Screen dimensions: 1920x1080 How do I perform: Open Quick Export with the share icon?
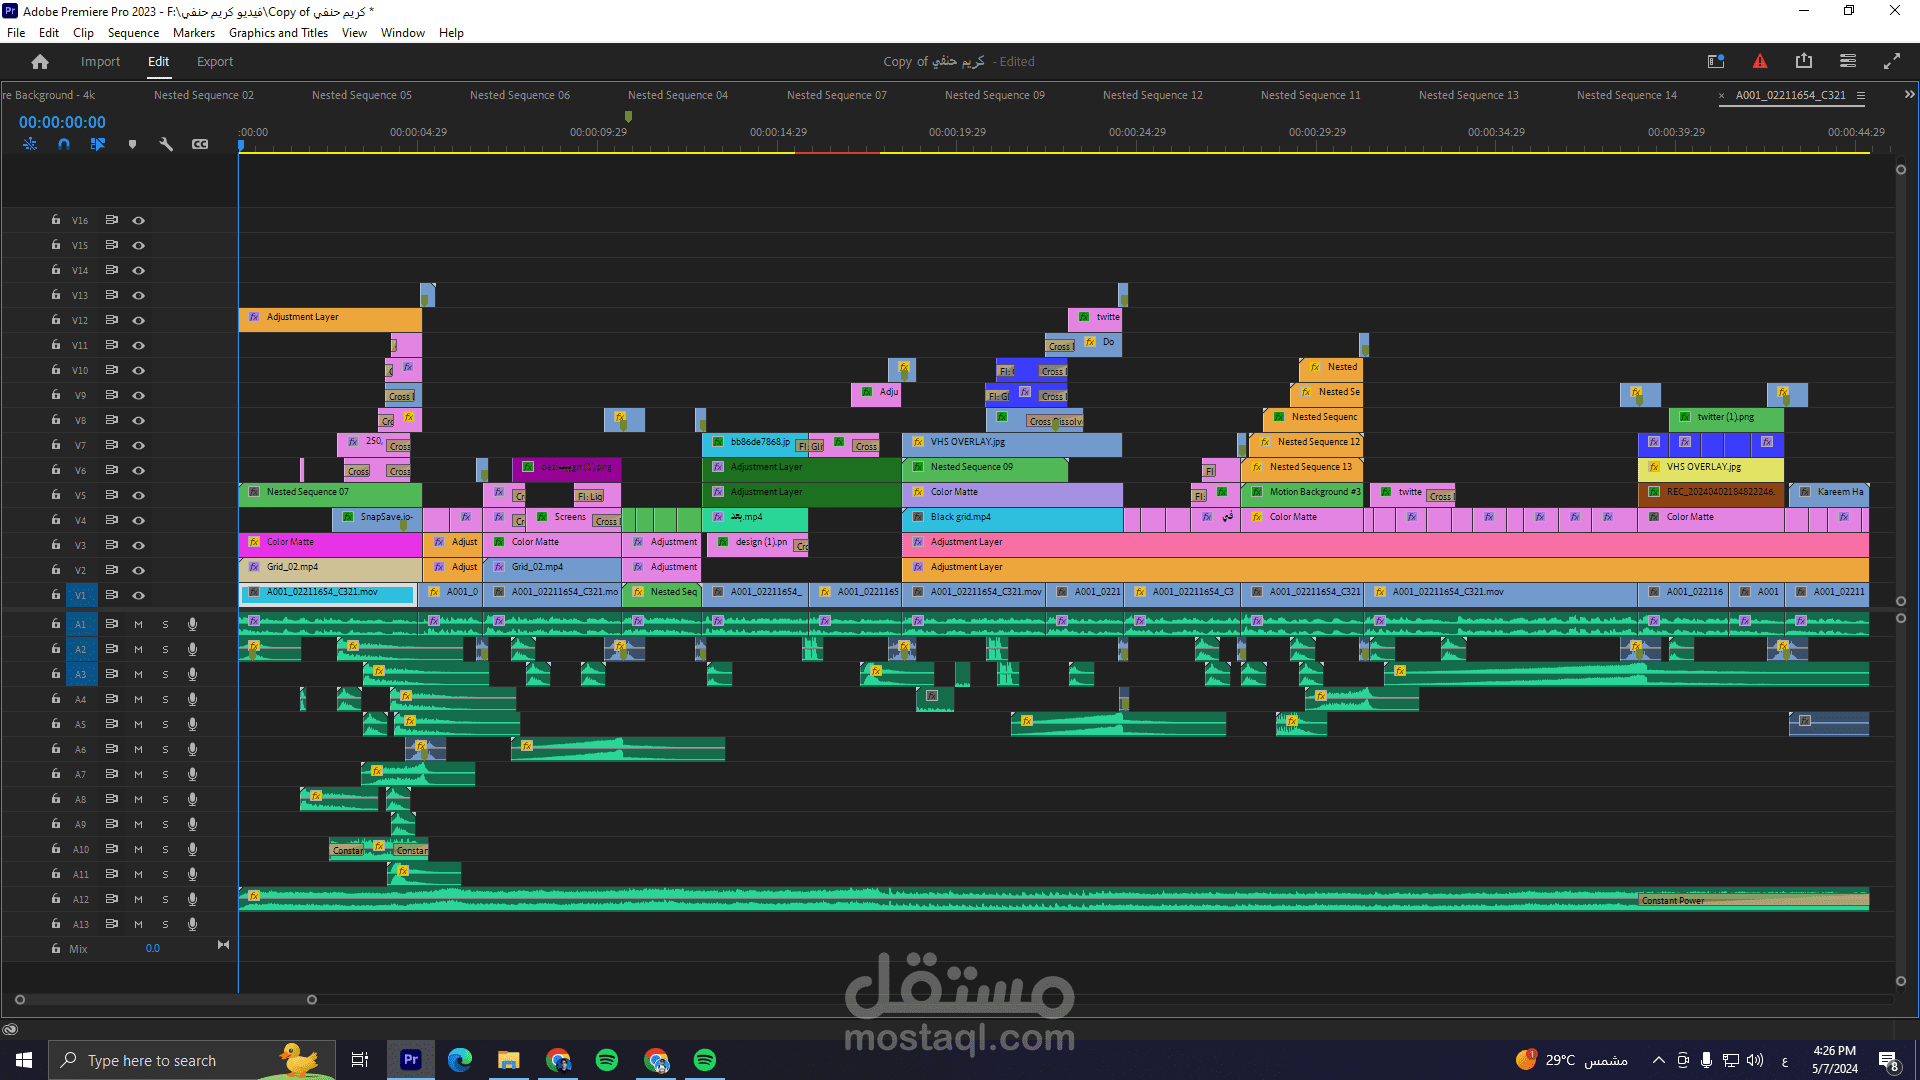click(x=1804, y=62)
